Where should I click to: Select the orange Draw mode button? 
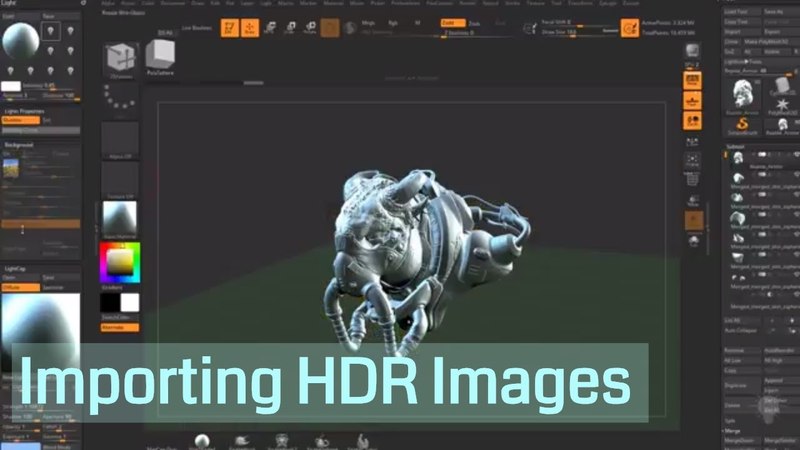[x=249, y=28]
